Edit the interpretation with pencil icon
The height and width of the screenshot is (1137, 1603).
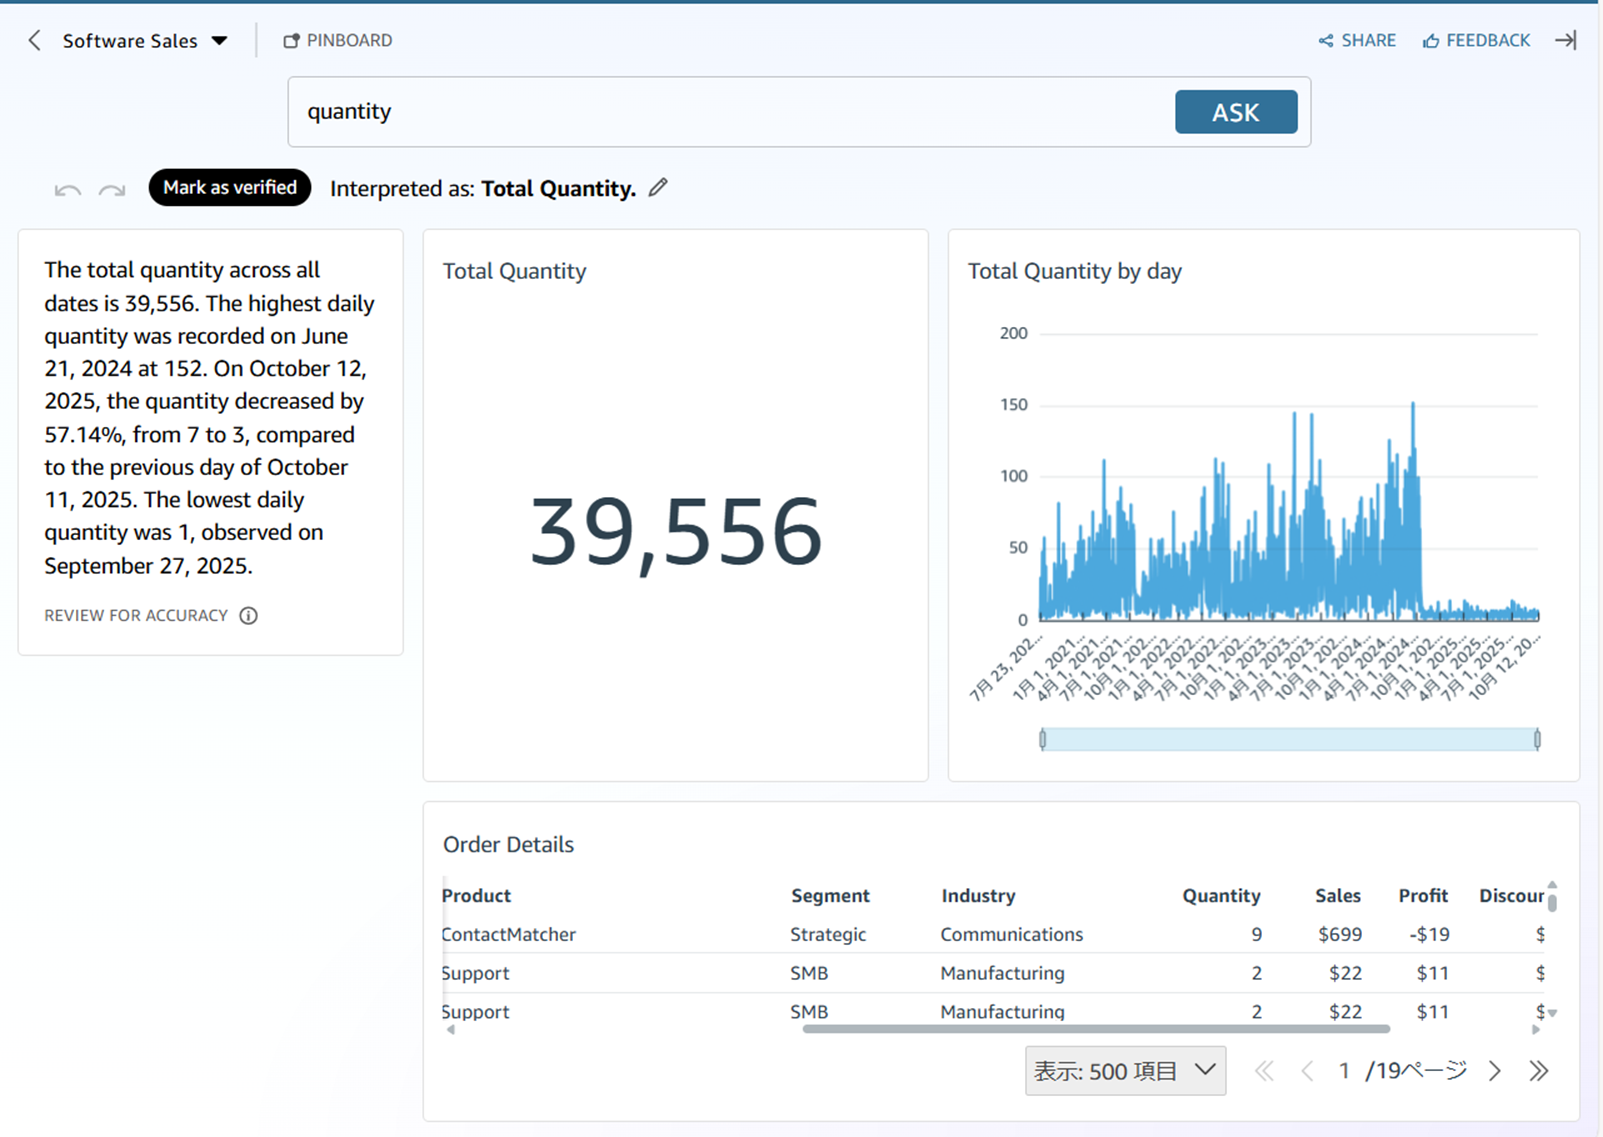658,187
